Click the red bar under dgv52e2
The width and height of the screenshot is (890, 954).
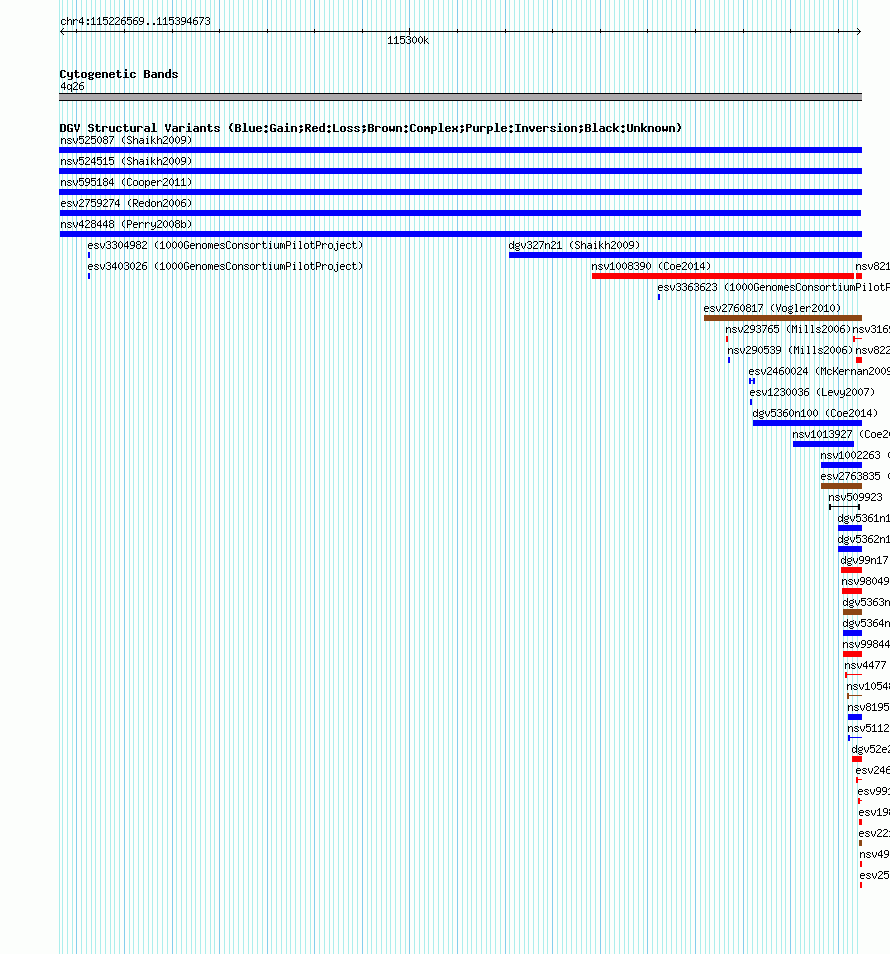click(x=857, y=759)
